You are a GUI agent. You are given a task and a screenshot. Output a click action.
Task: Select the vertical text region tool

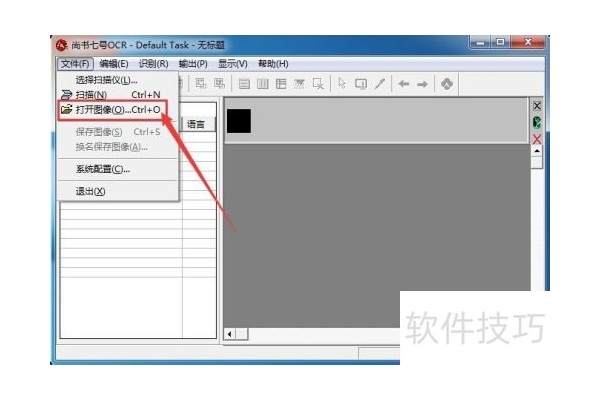262,83
